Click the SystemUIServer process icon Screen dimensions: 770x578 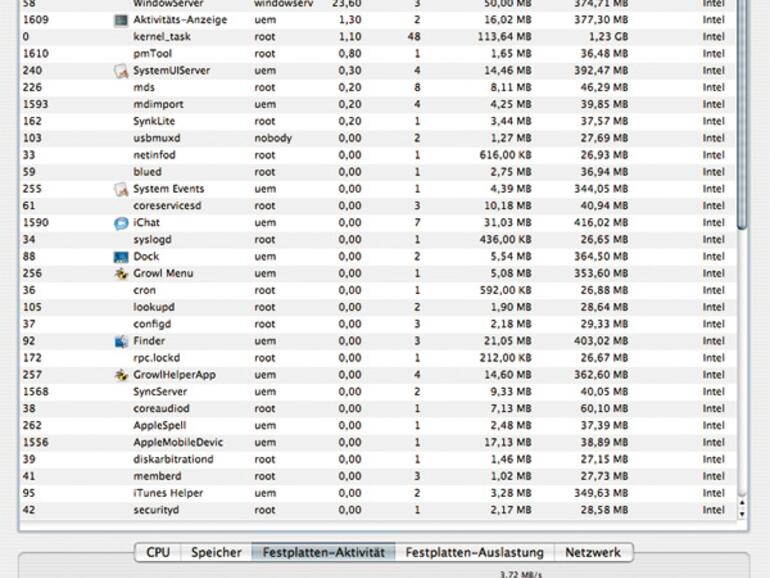pyautogui.click(x=121, y=71)
